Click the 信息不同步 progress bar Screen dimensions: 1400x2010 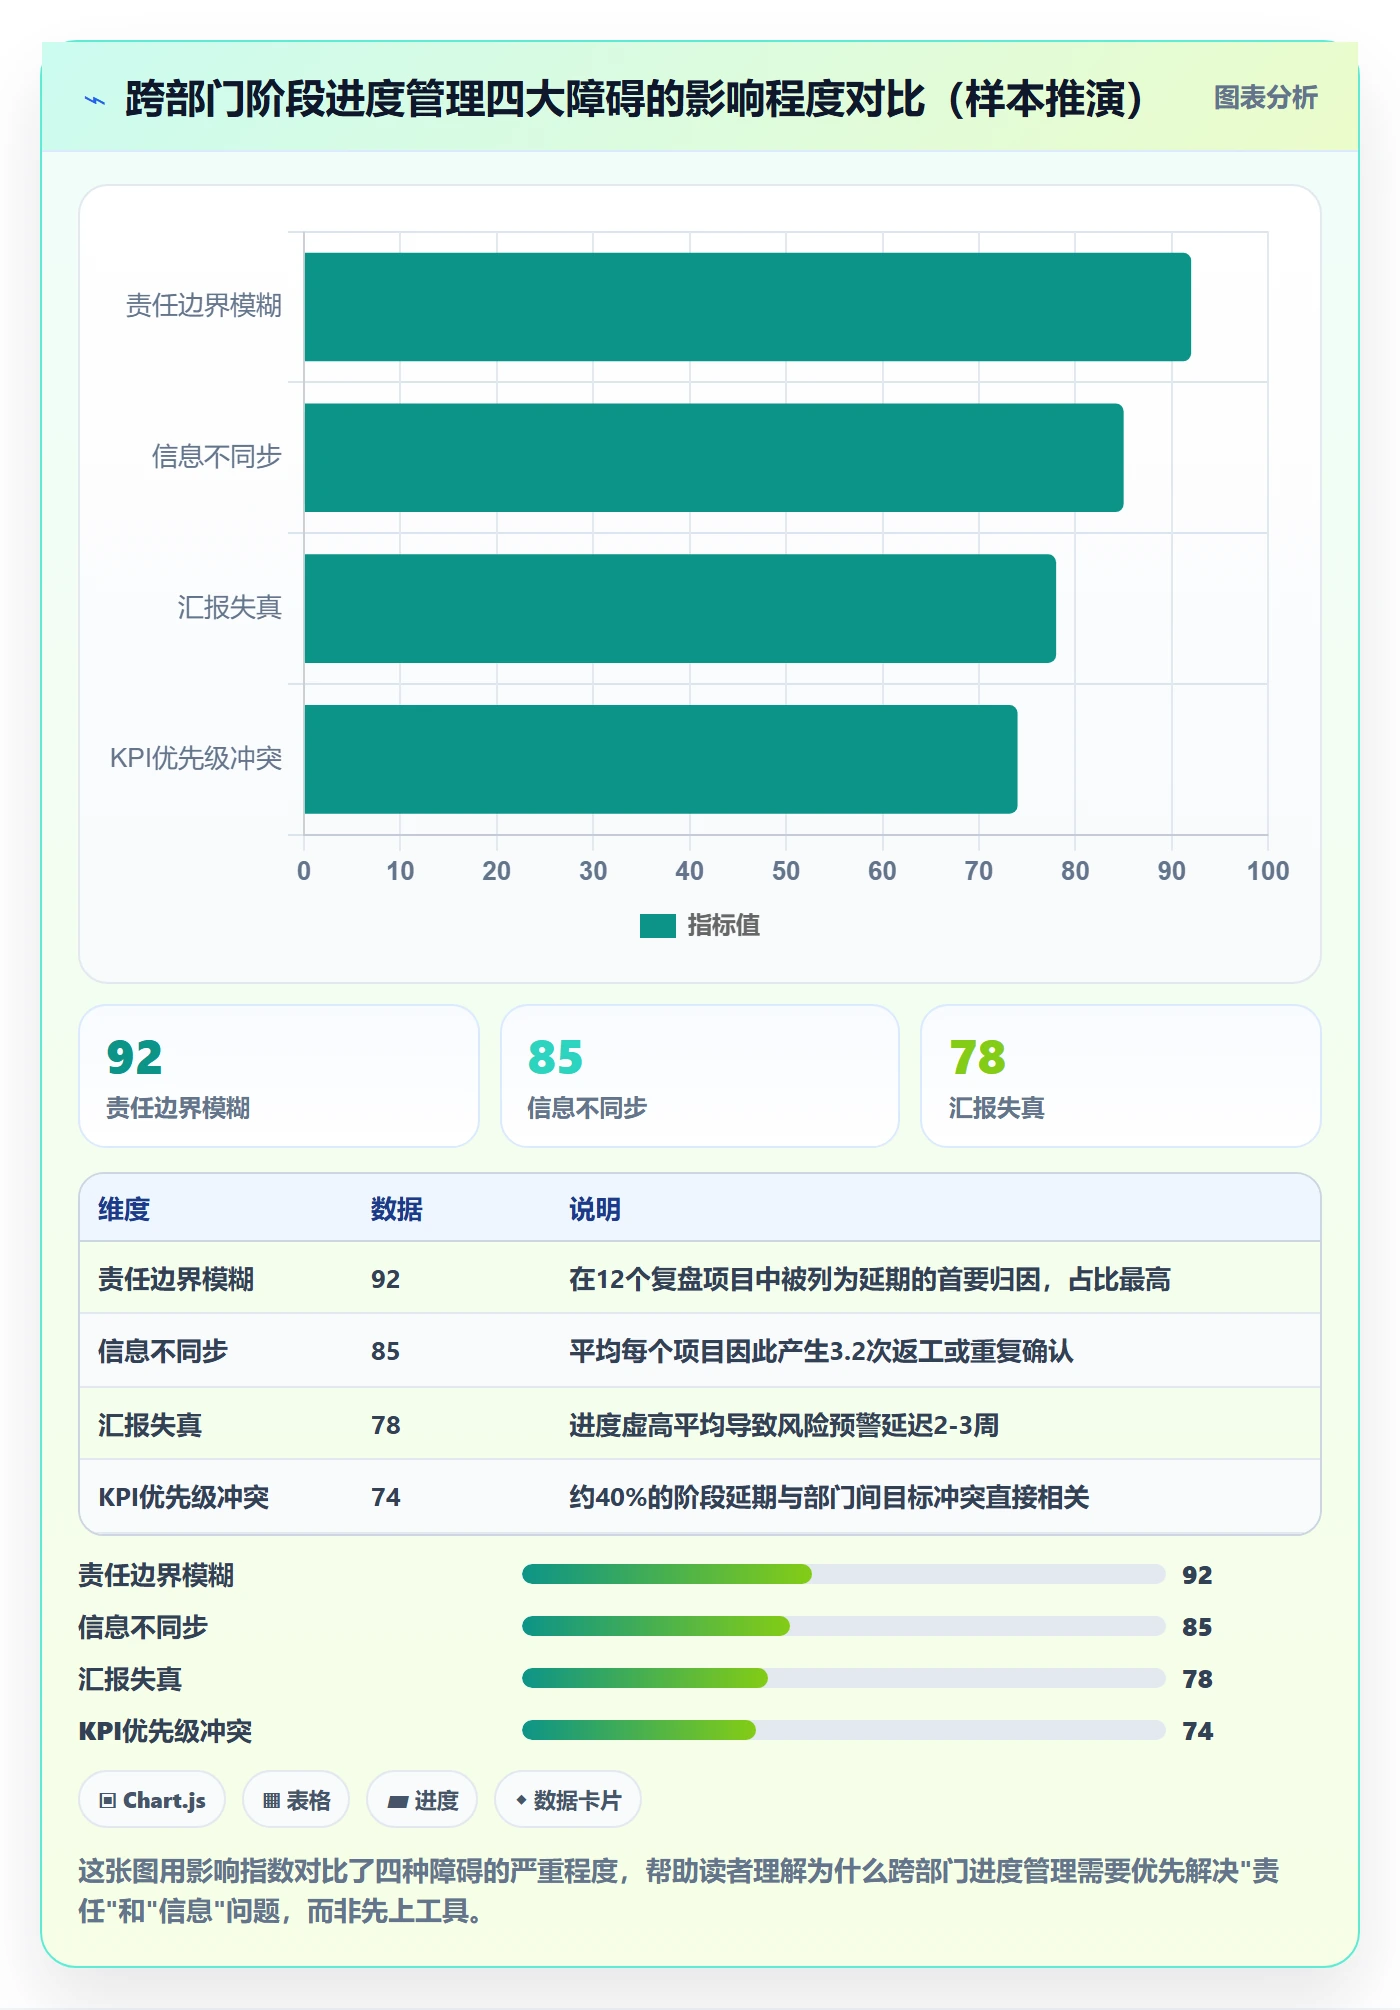(x=844, y=1627)
